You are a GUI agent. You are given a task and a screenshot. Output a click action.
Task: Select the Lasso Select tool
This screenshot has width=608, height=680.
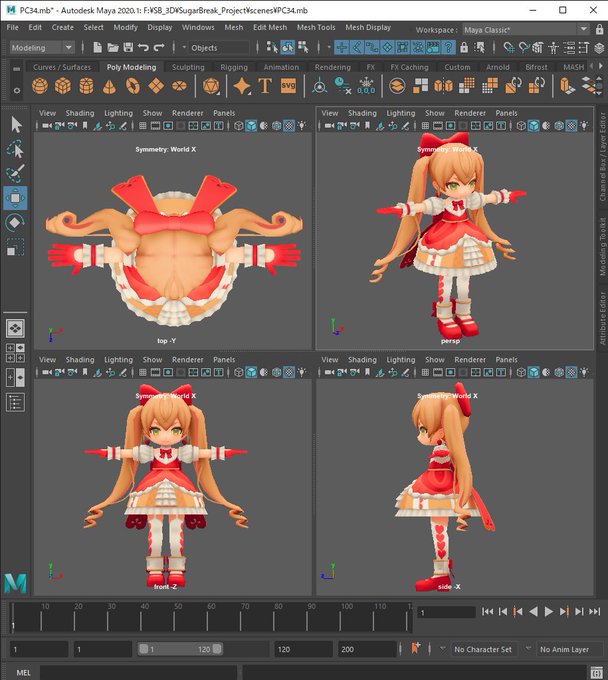coord(16,149)
